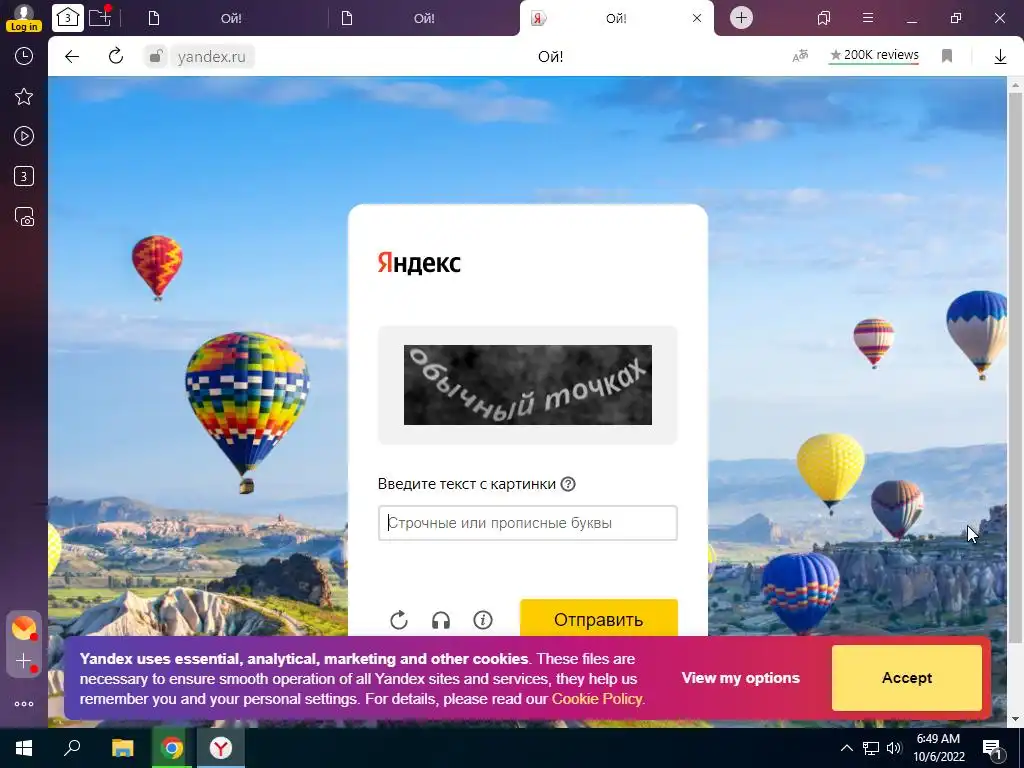Click the new tab group icon
This screenshot has width=1024, height=768.
tap(100, 17)
